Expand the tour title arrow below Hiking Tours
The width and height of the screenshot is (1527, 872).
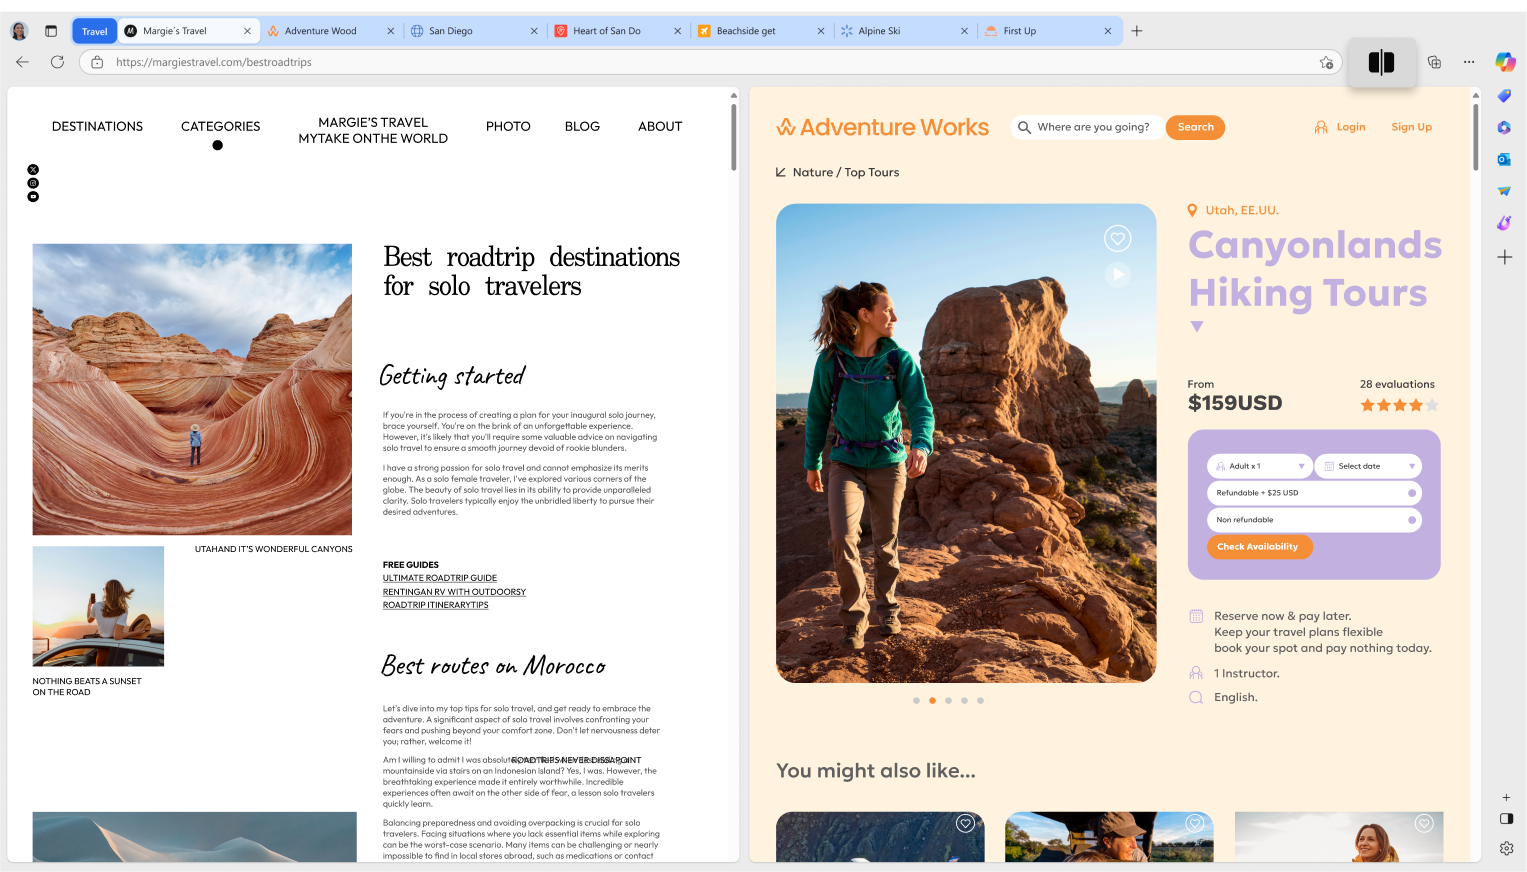click(1196, 326)
